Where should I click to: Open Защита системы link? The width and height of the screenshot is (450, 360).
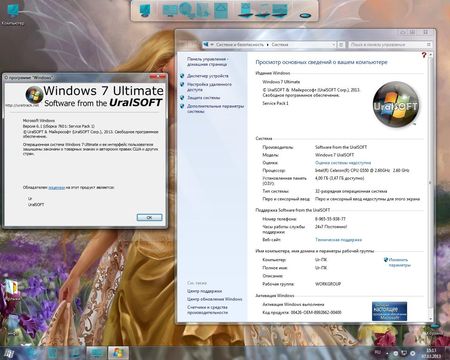point(203,98)
